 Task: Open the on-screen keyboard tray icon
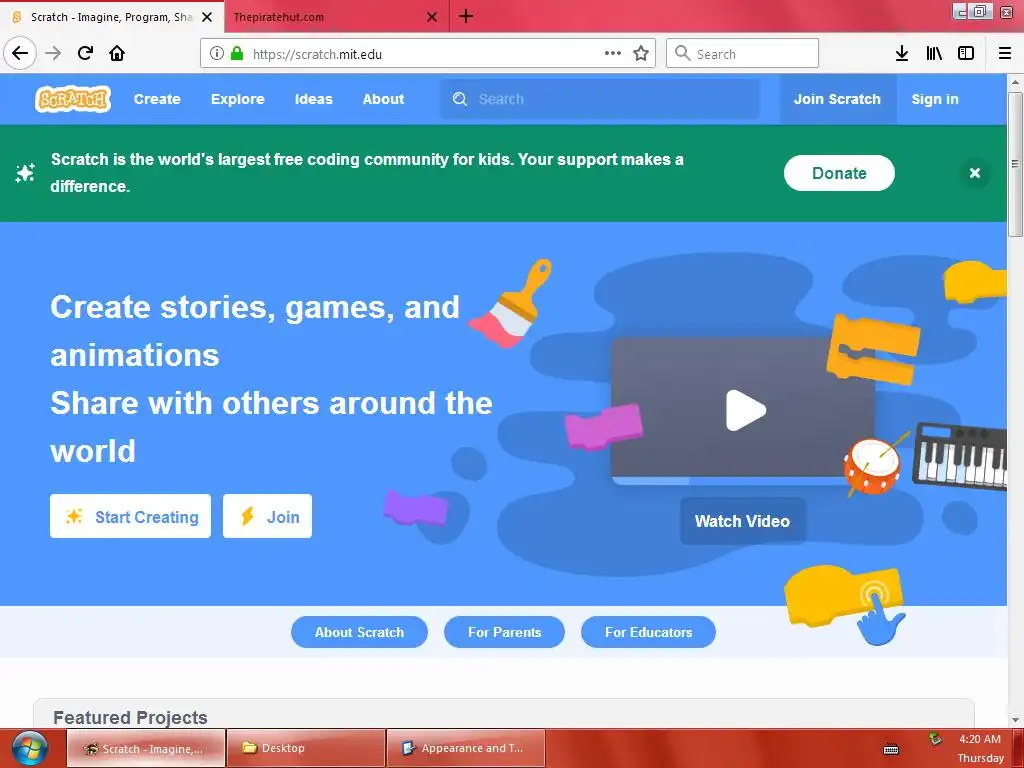tap(891, 750)
